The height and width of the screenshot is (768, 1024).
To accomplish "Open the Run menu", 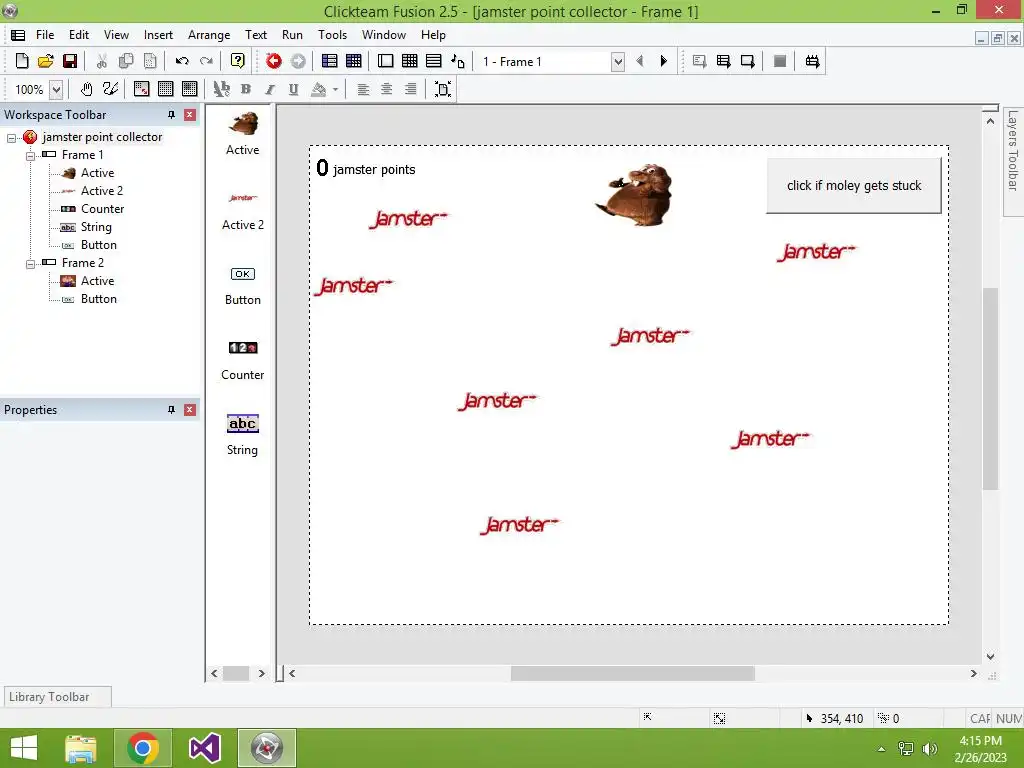I will pos(292,35).
